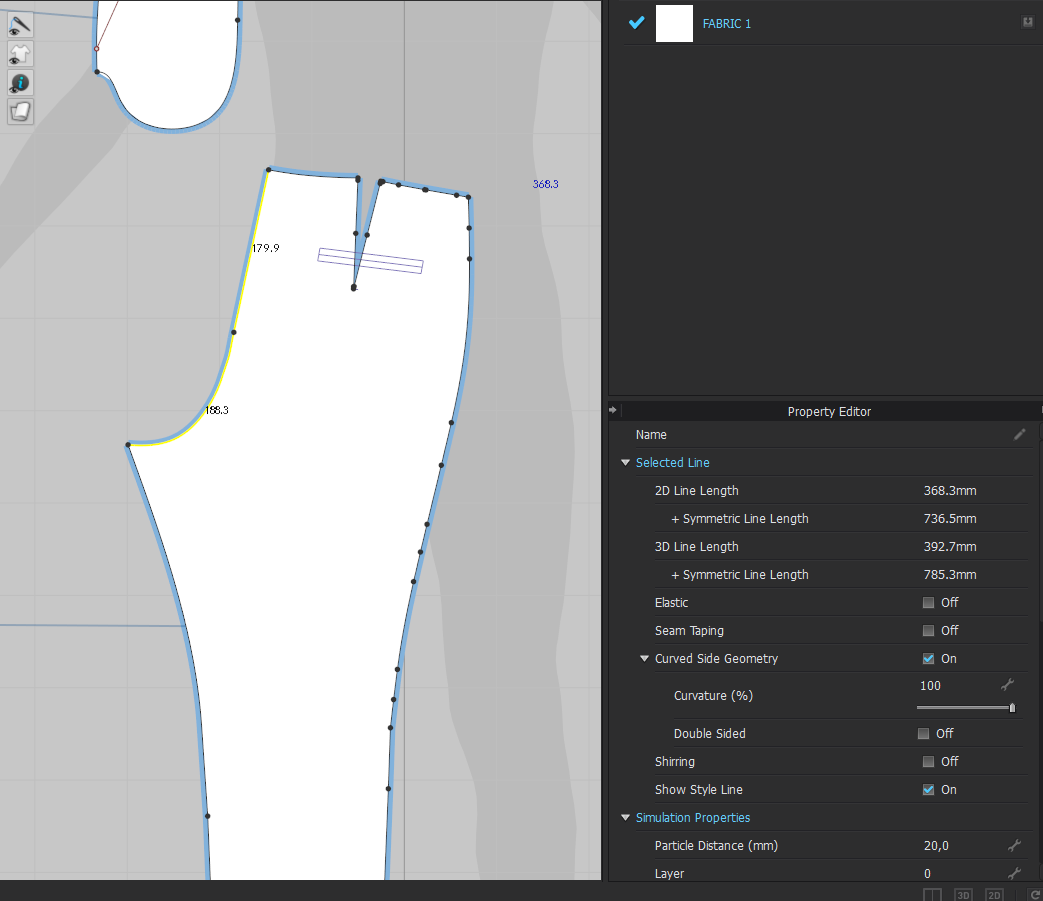Disable the Show Style Line checkbox
This screenshot has width=1043, height=901.
[928, 790]
